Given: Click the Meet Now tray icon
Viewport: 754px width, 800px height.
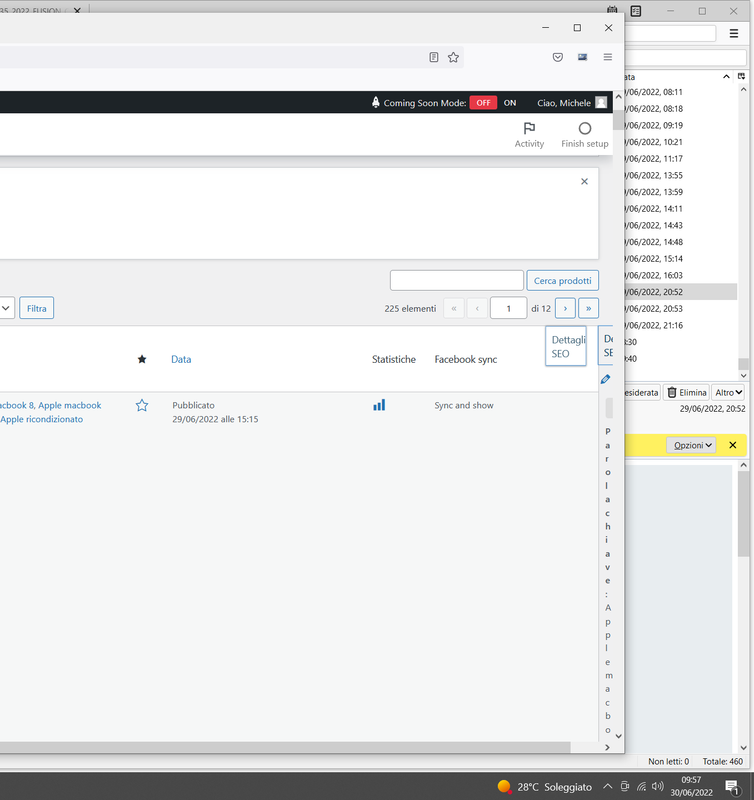Looking at the screenshot, I should tap(624, 786).
